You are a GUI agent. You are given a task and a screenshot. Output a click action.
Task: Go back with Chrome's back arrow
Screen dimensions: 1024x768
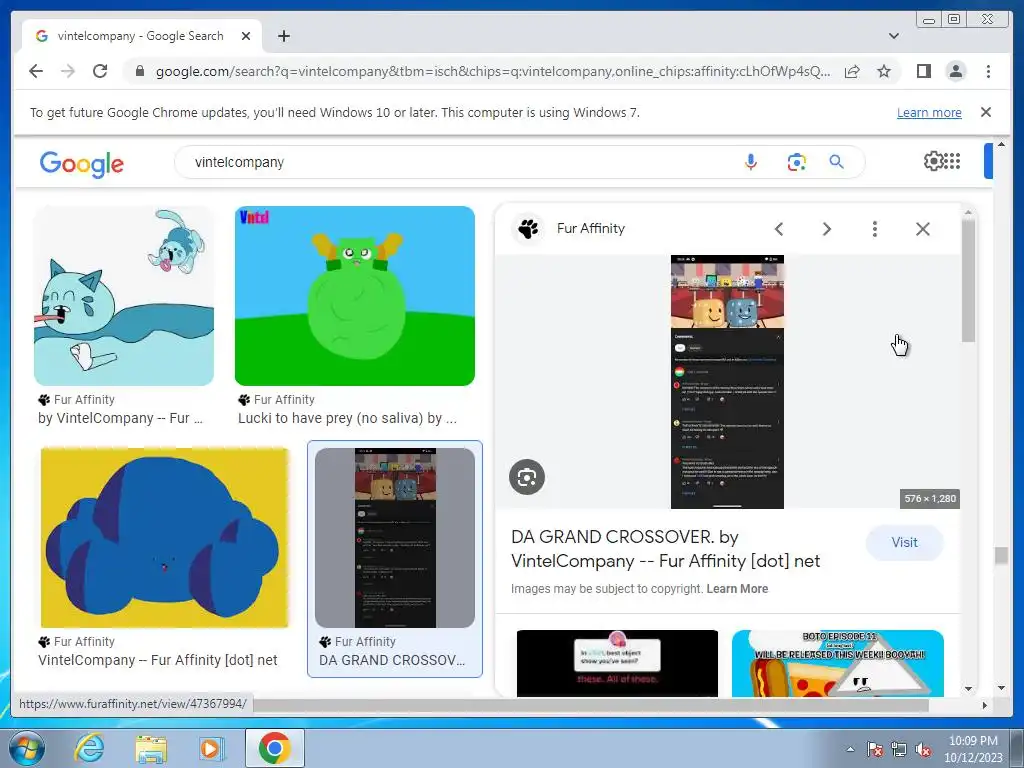(36, 71)
